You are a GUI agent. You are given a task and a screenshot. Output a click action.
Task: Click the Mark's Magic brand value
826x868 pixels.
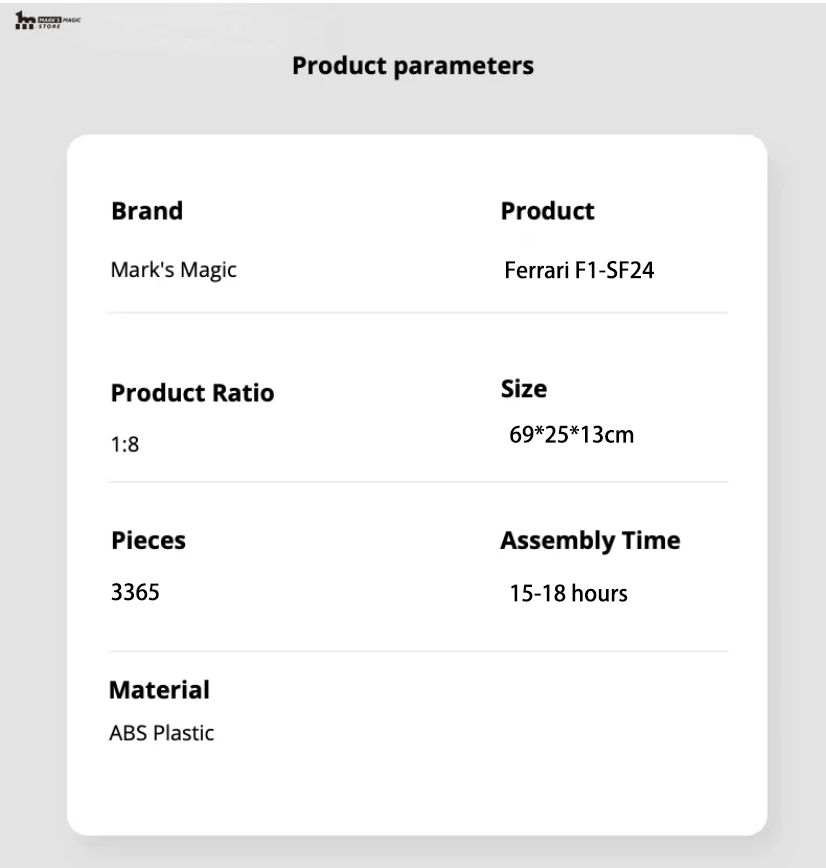[x=173, y=270]
